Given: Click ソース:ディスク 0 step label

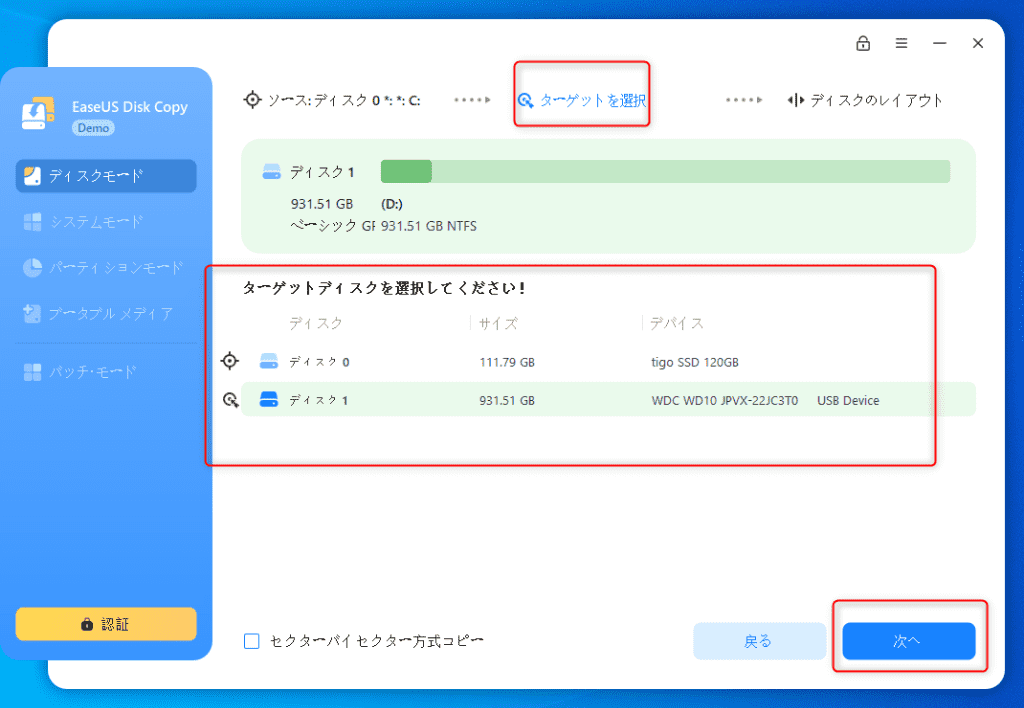Looking at the screenshot, I should tap(344, 101).
